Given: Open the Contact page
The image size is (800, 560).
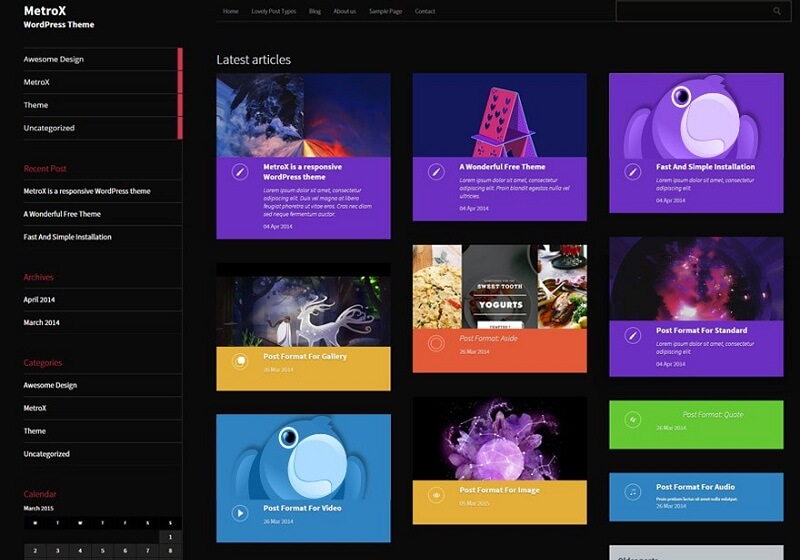Looking at the screenshot, I should click(x=425, y=11).
